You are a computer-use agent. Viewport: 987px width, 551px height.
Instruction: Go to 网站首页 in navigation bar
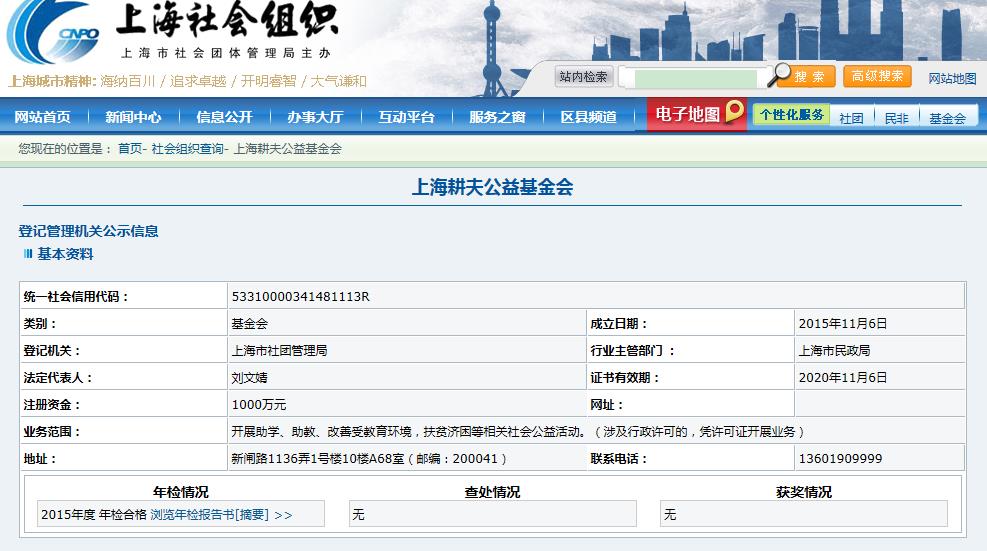point(43,117)
